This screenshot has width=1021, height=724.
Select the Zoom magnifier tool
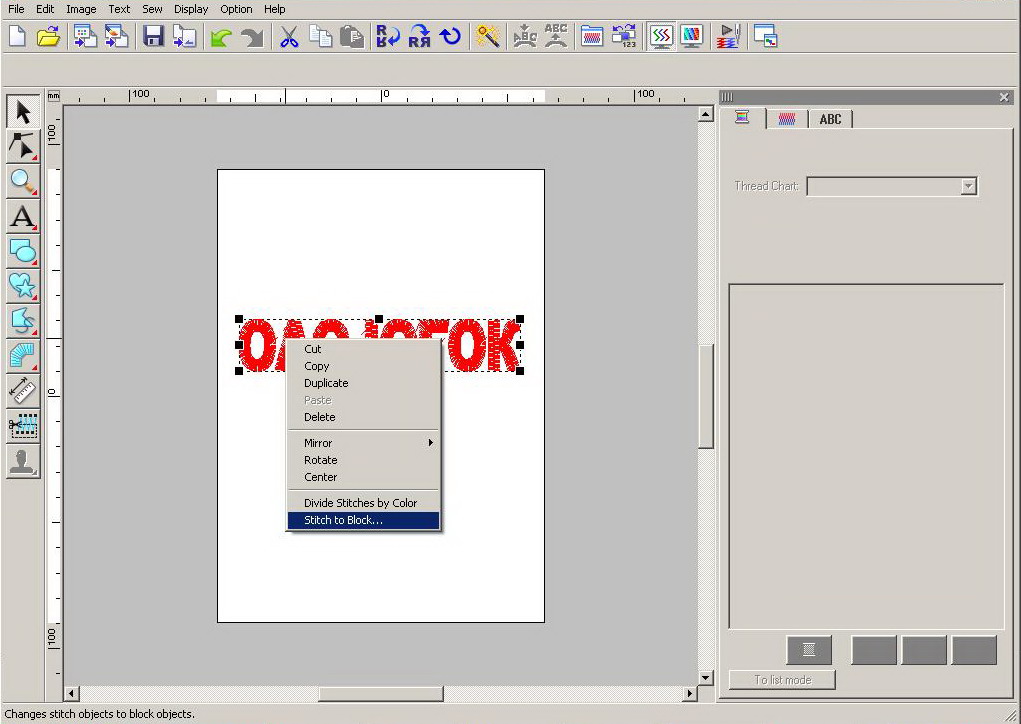click(x=23, y=181)
